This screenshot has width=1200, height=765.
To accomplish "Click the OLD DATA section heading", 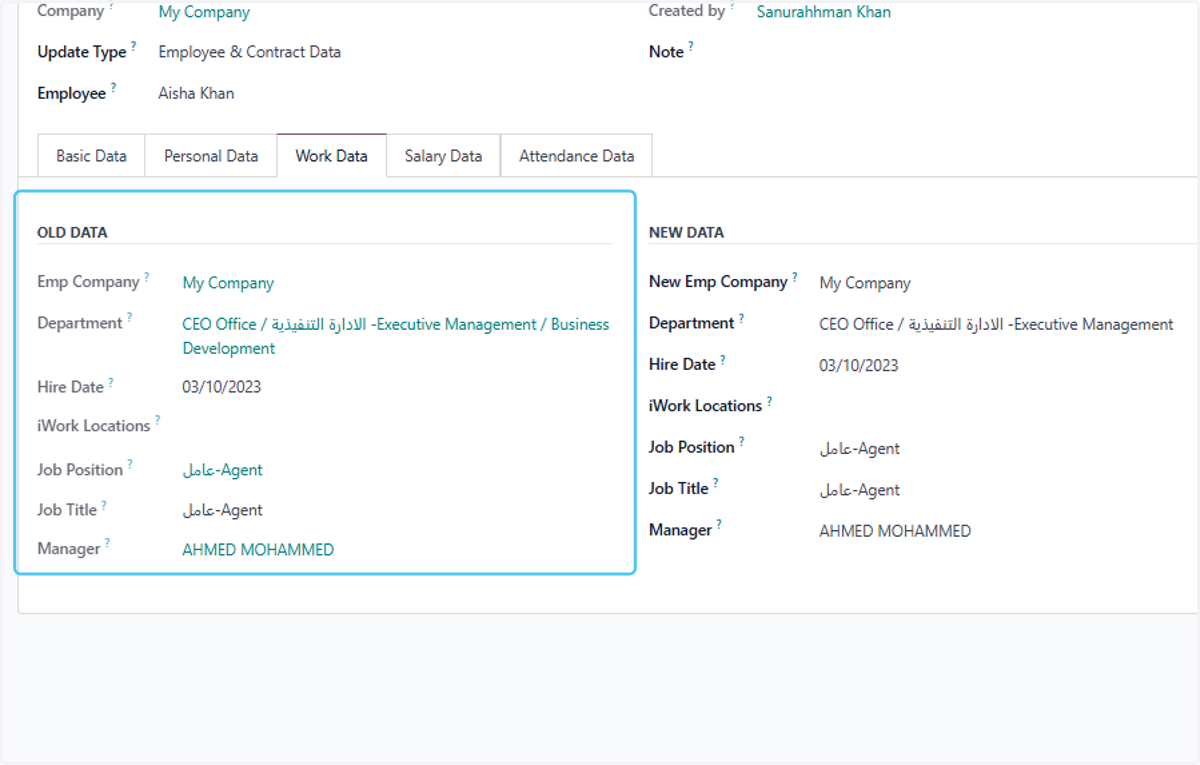I will pos(72,232).
